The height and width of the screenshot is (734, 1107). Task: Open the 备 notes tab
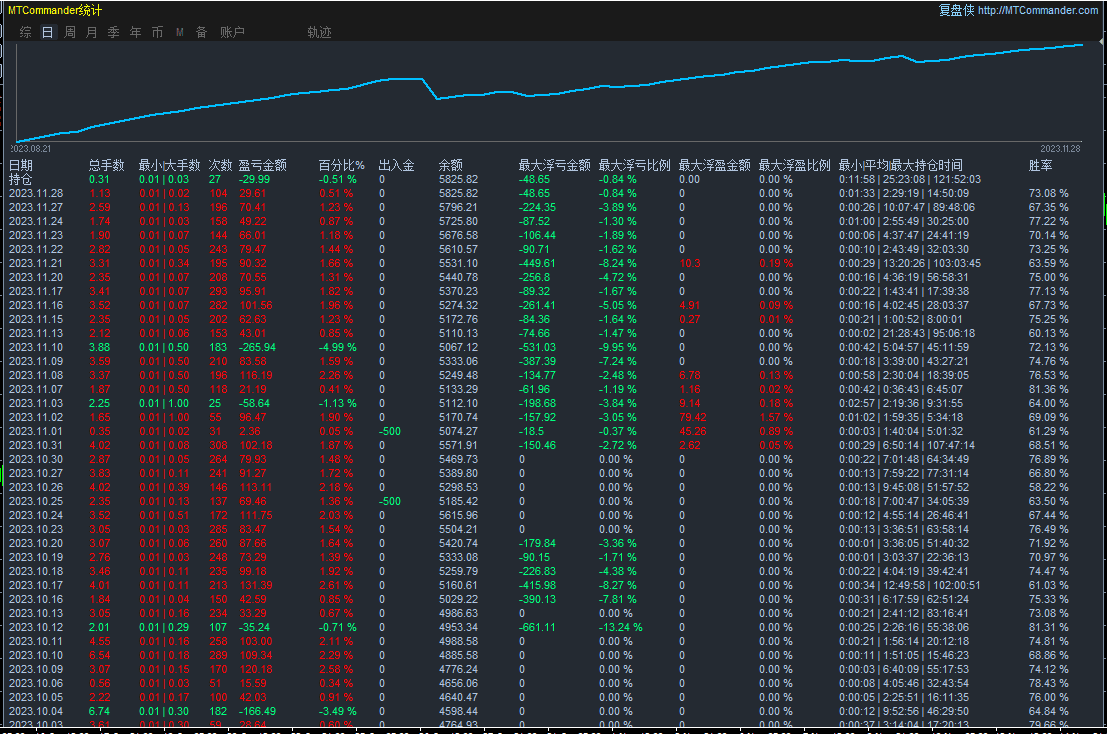201,32
